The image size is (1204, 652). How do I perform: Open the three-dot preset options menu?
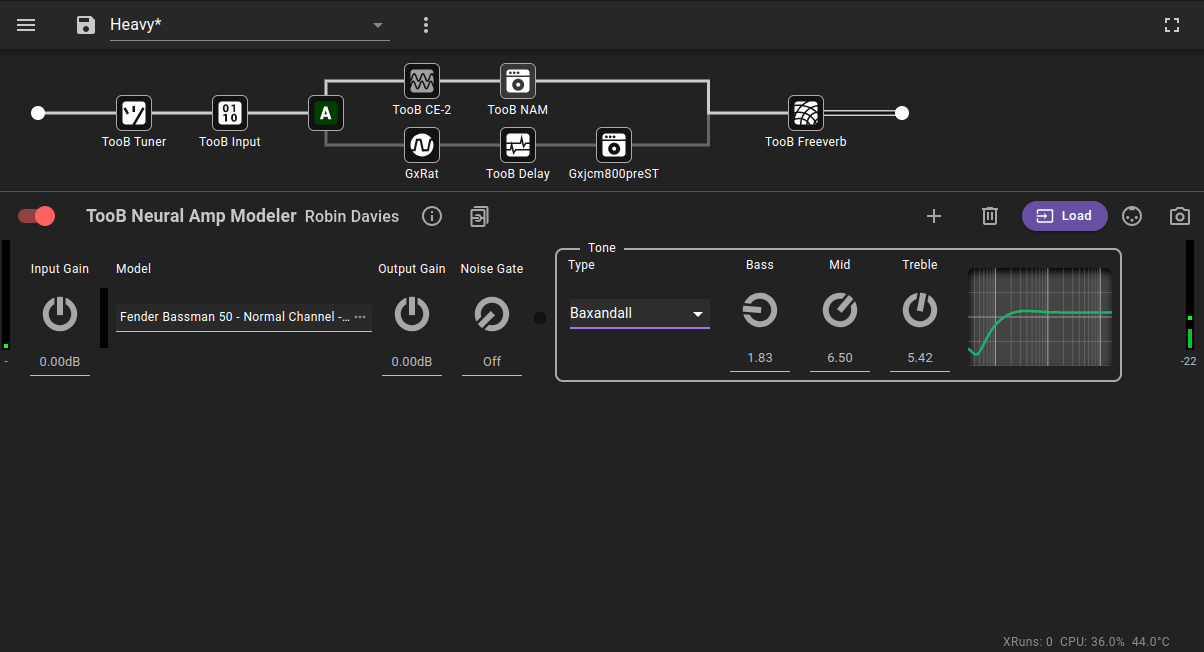tap(426, 25)
